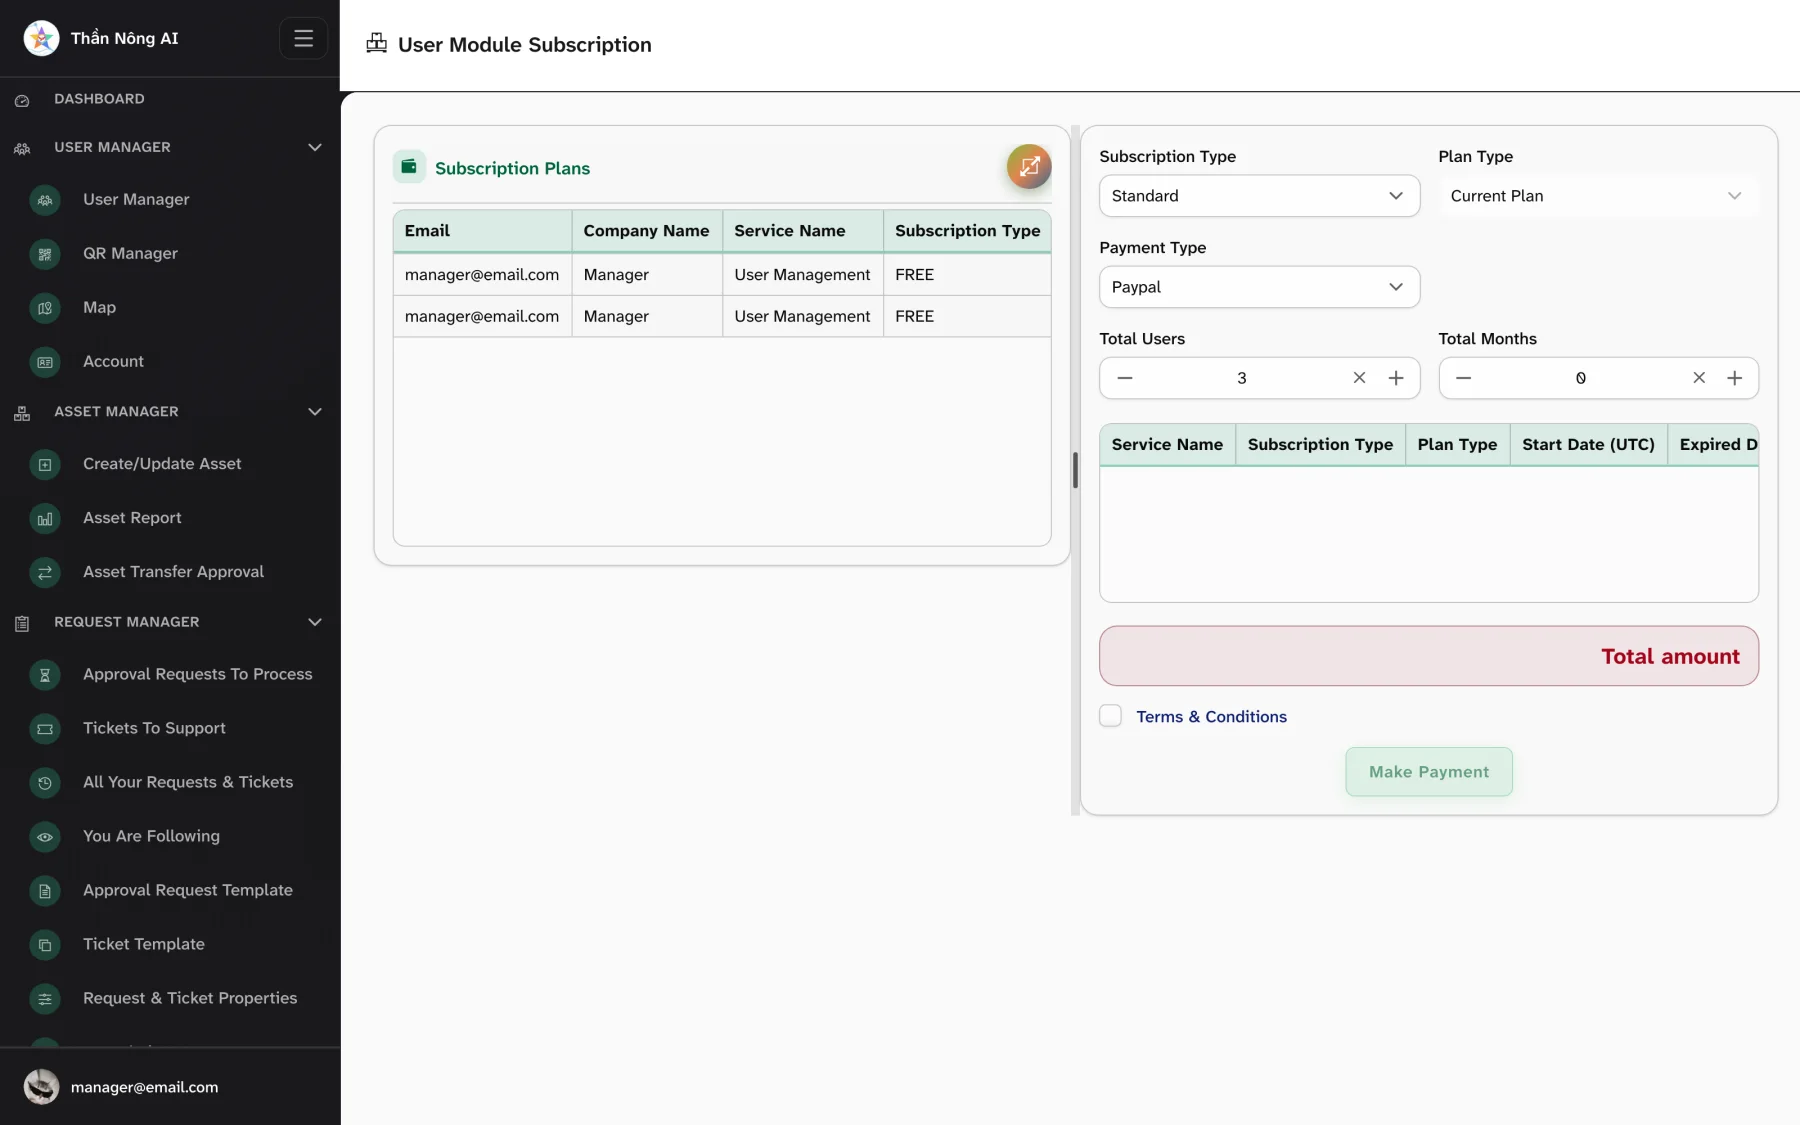Image resolution: width=1800 pixels, height=1125 pixels.
Task: Toggle the sidebar hamburger menu
Action: pos(303,38)
